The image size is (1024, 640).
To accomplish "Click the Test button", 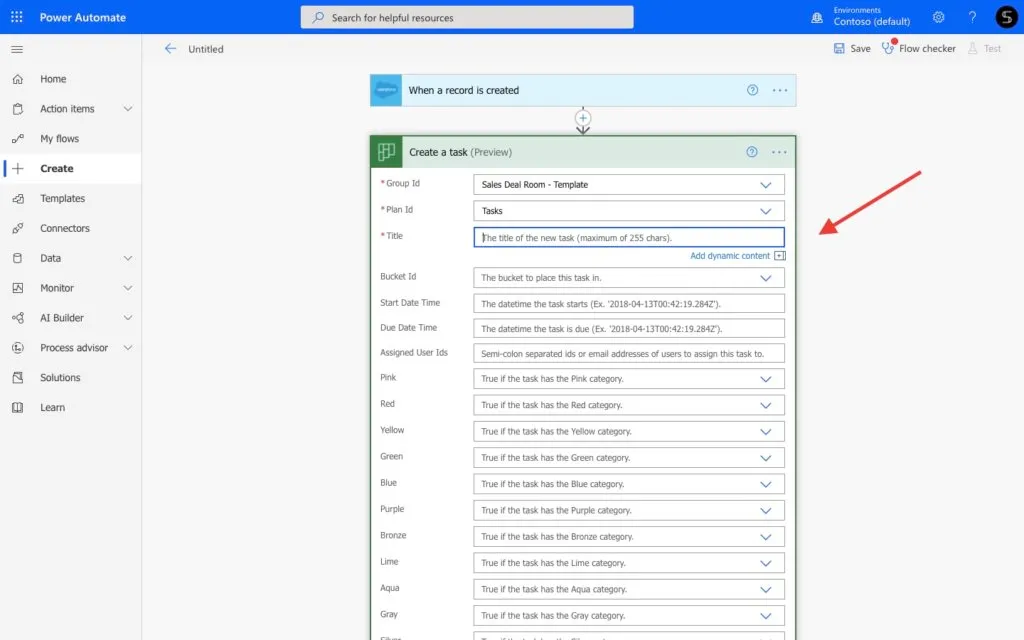I will coord(984,48).
